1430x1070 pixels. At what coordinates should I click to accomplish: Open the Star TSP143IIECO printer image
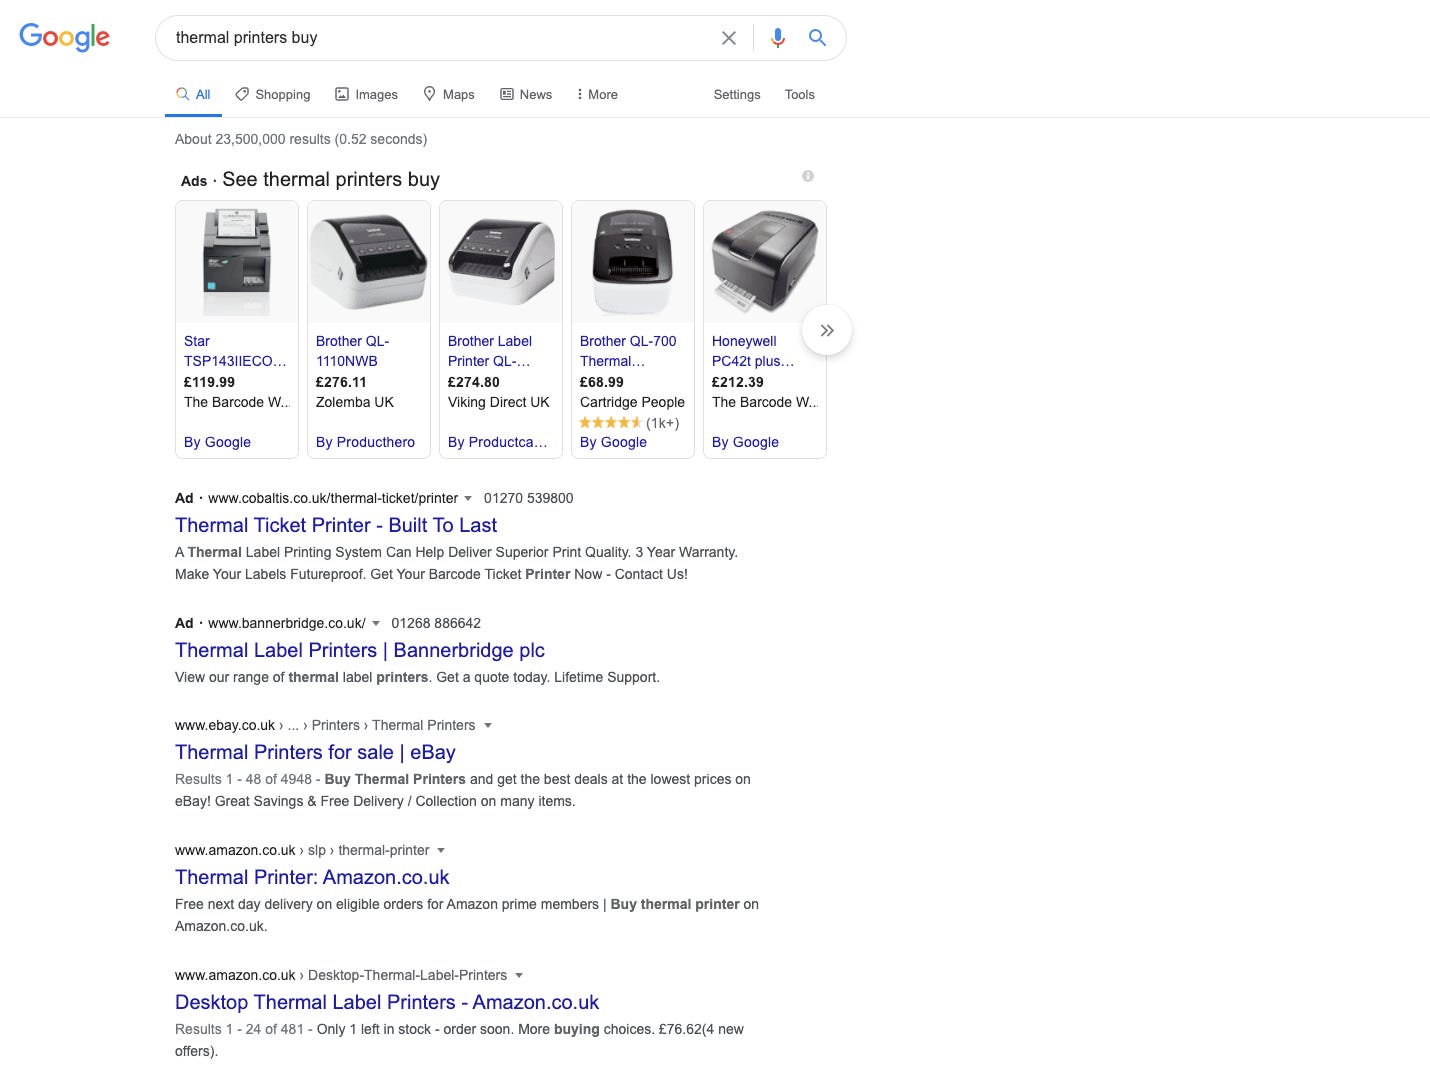(x=237, y=262)
